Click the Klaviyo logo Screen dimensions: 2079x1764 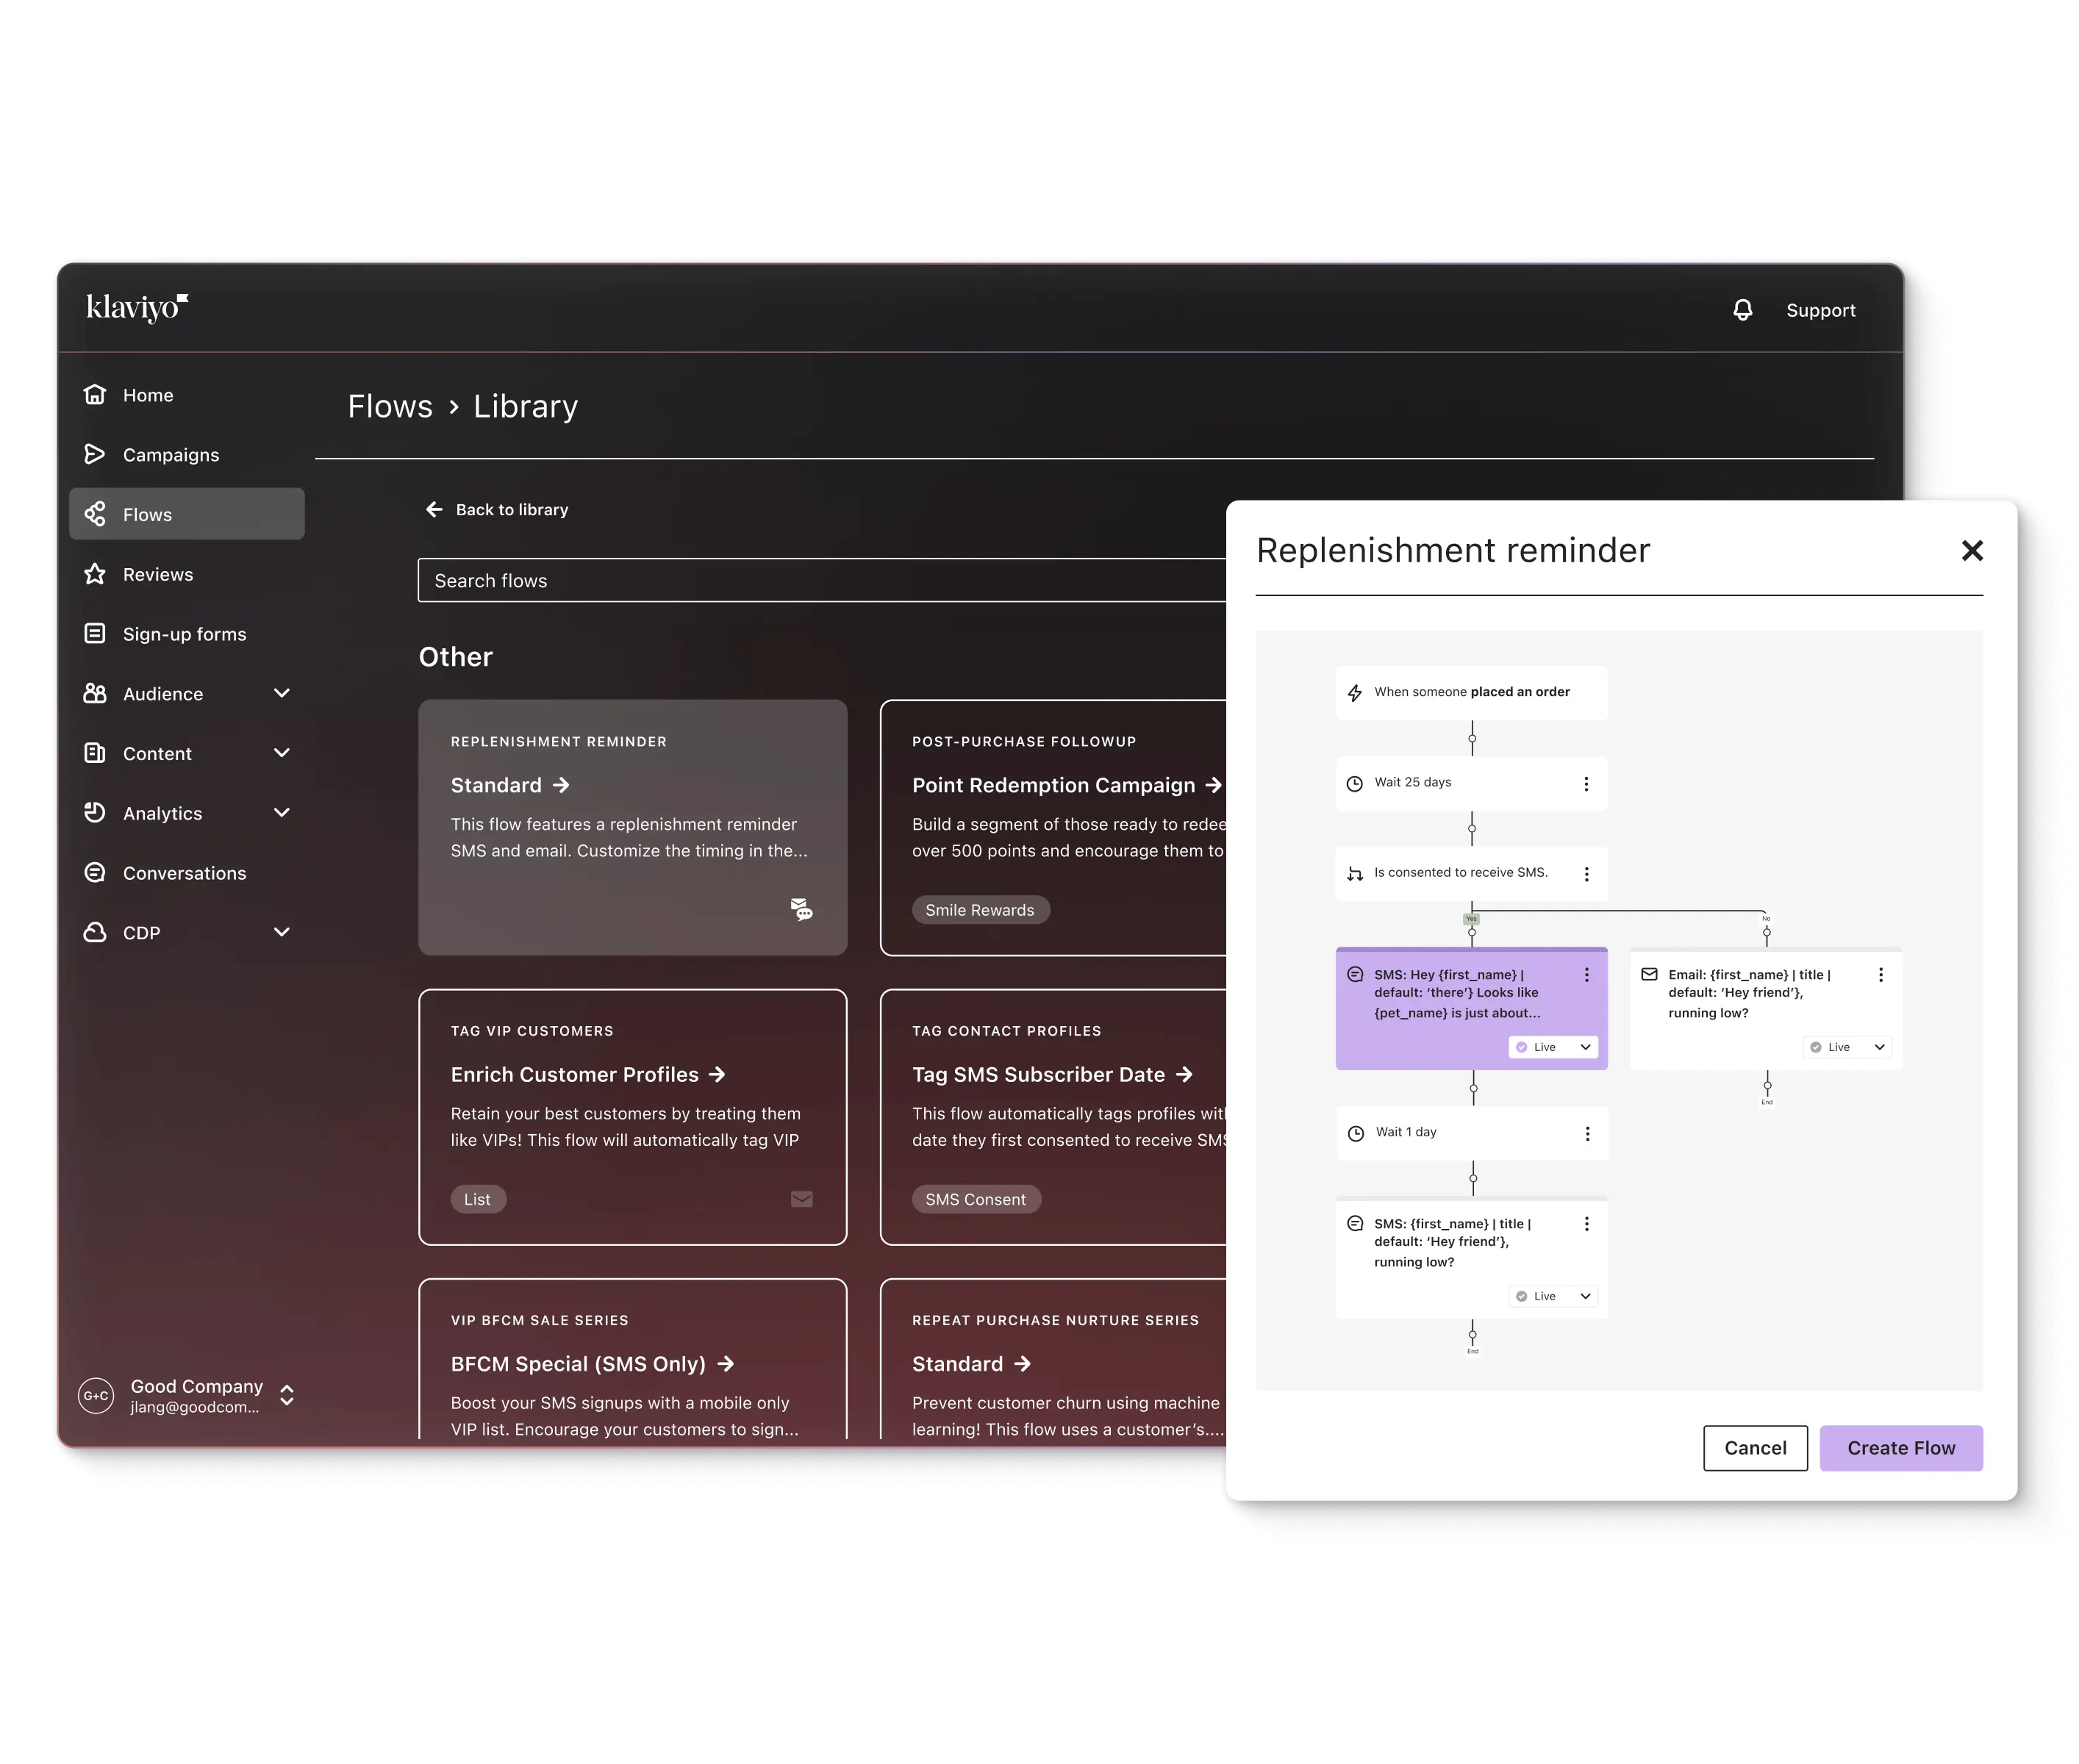137,308
